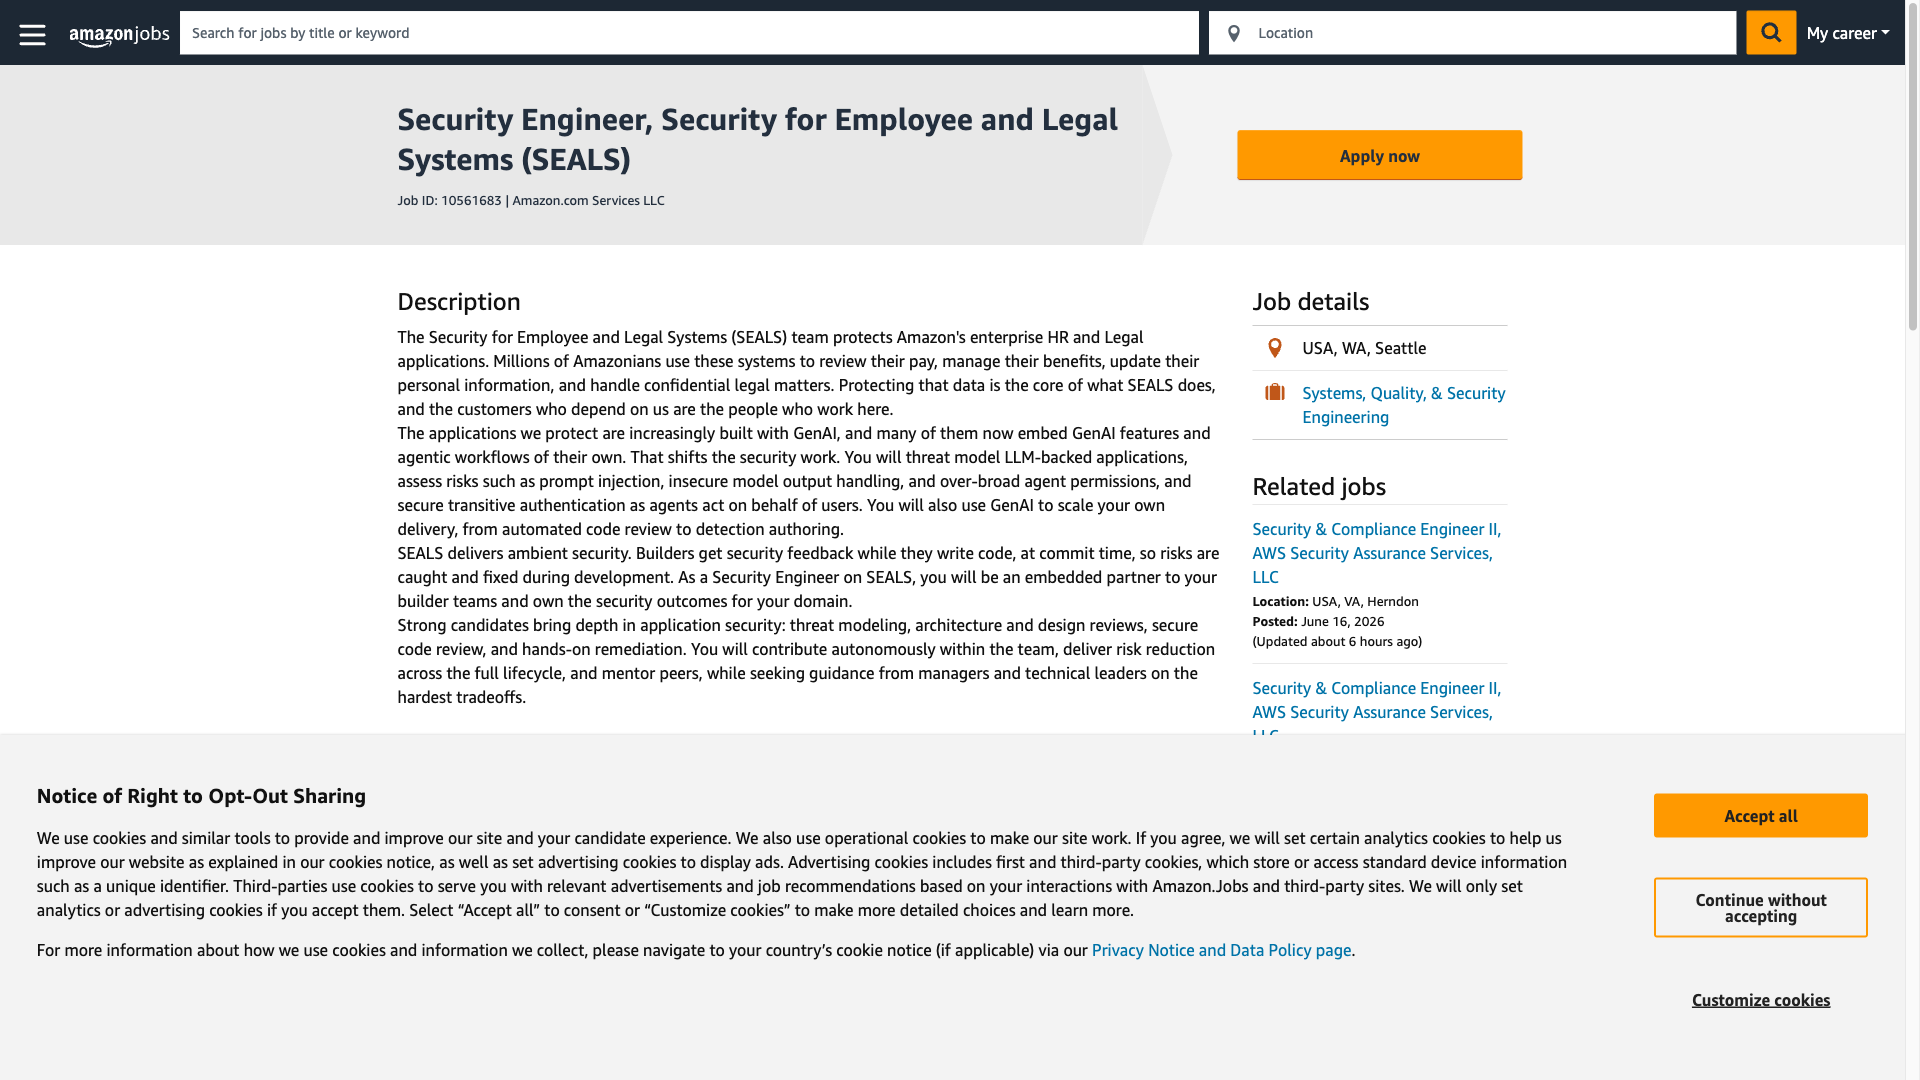Click the Description heading
This screenshot has height=1080, width=1920.
[458, 302]
